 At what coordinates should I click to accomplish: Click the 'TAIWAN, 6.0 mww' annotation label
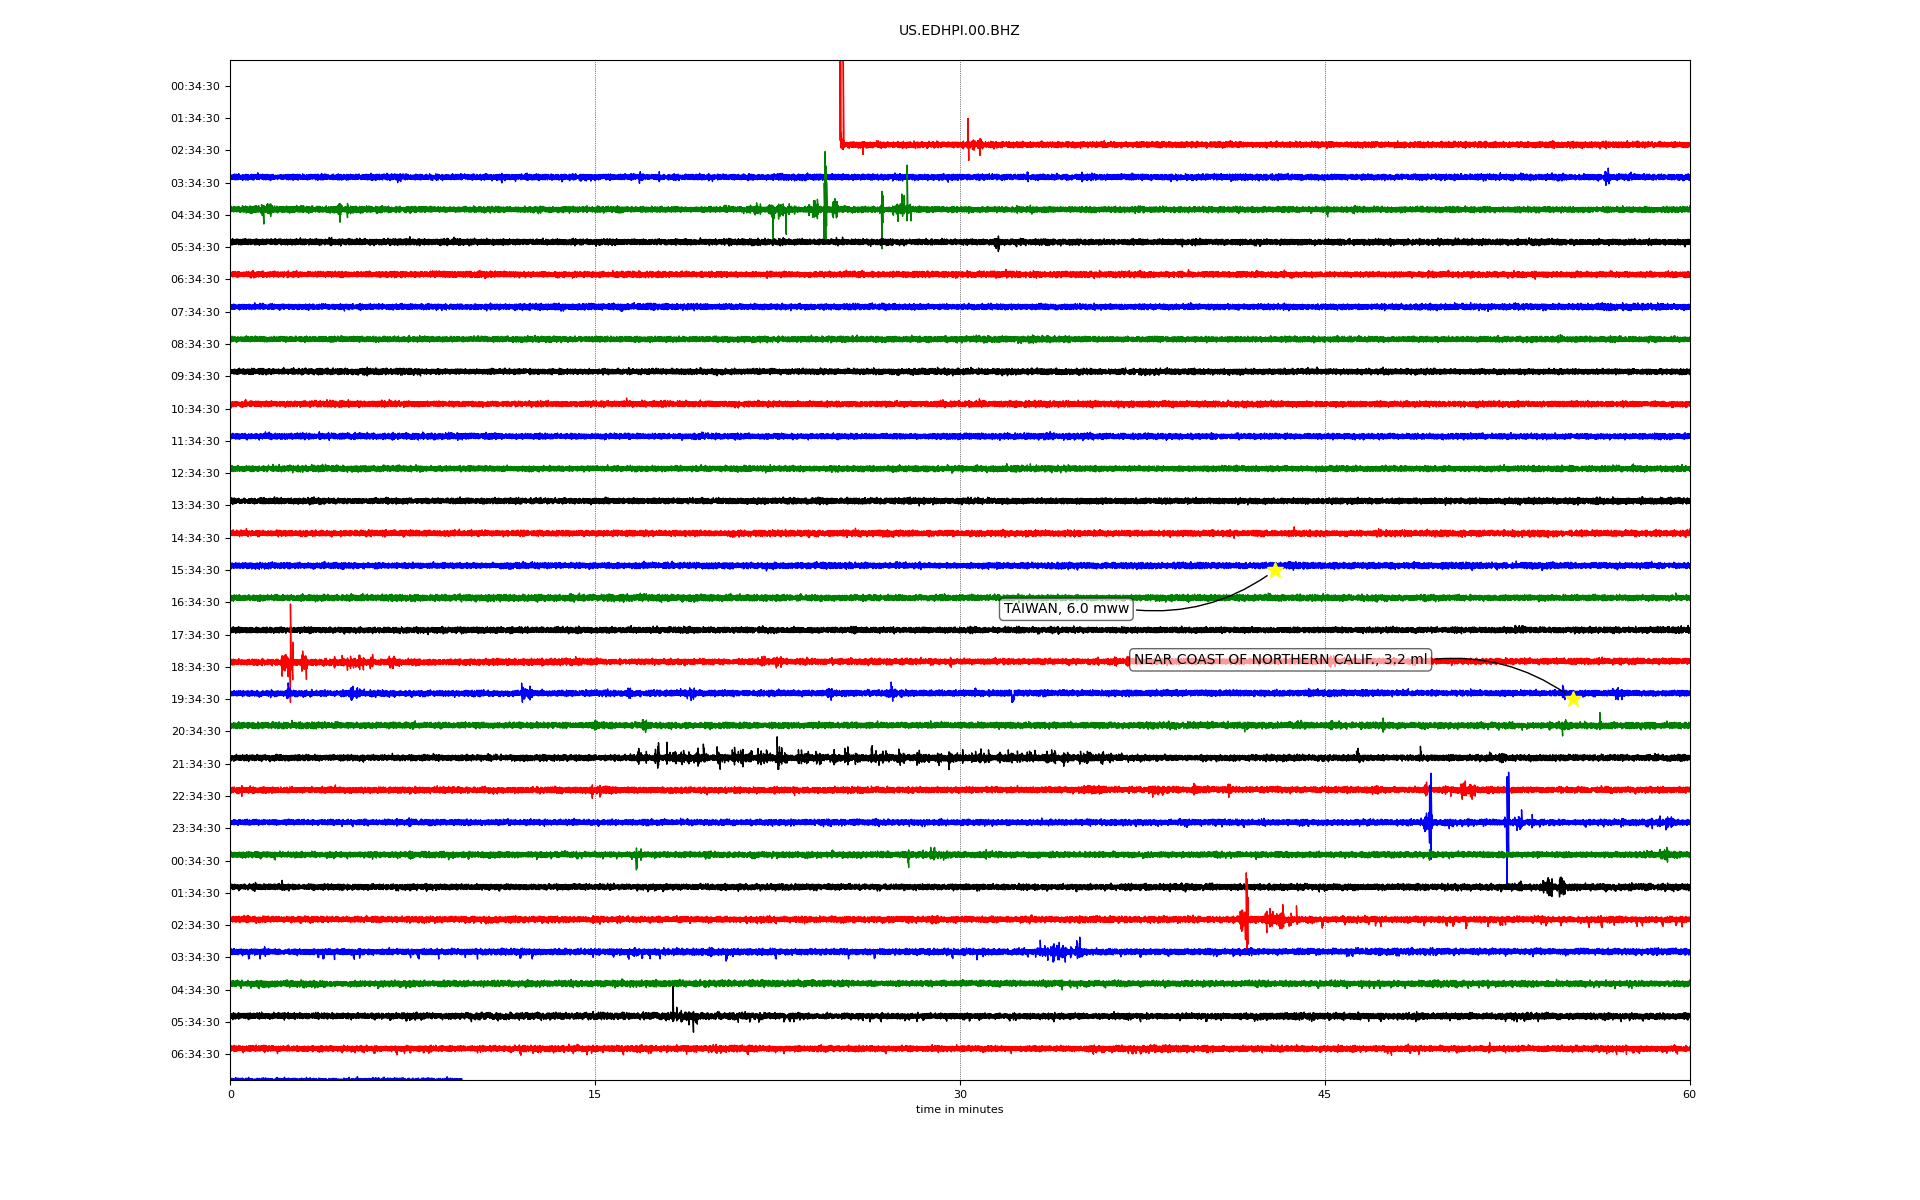click(1066, 609)
